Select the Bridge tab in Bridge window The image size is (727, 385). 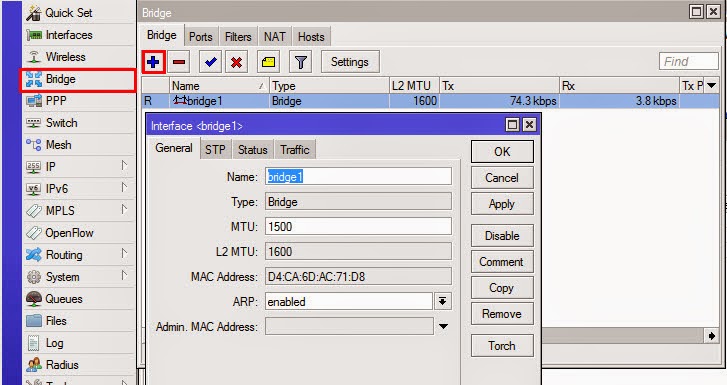162,35
